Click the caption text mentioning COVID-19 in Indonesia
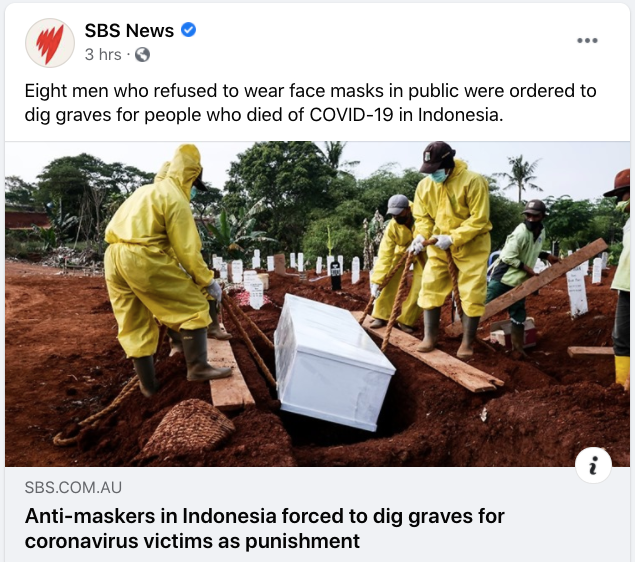Viewport: 635px width, 562px height. click(406, 115)
